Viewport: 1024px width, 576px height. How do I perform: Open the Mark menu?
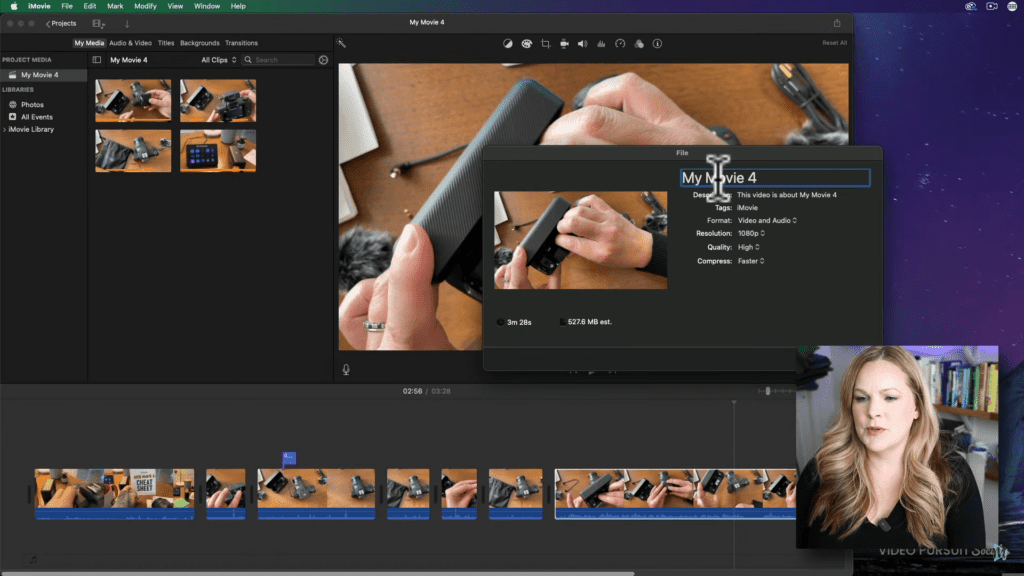(115, 6)
